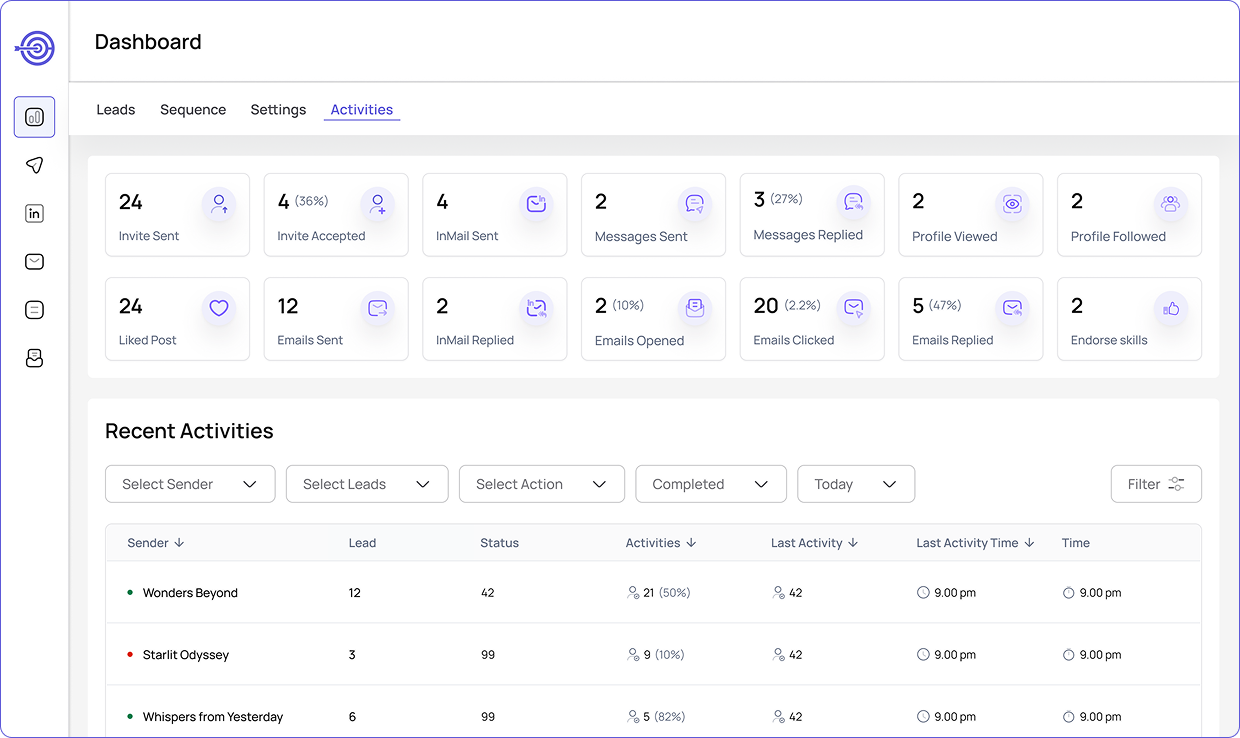Open the Today date range dropdown
Viewport: 1240px width, 738px height.
click(855, 484)
